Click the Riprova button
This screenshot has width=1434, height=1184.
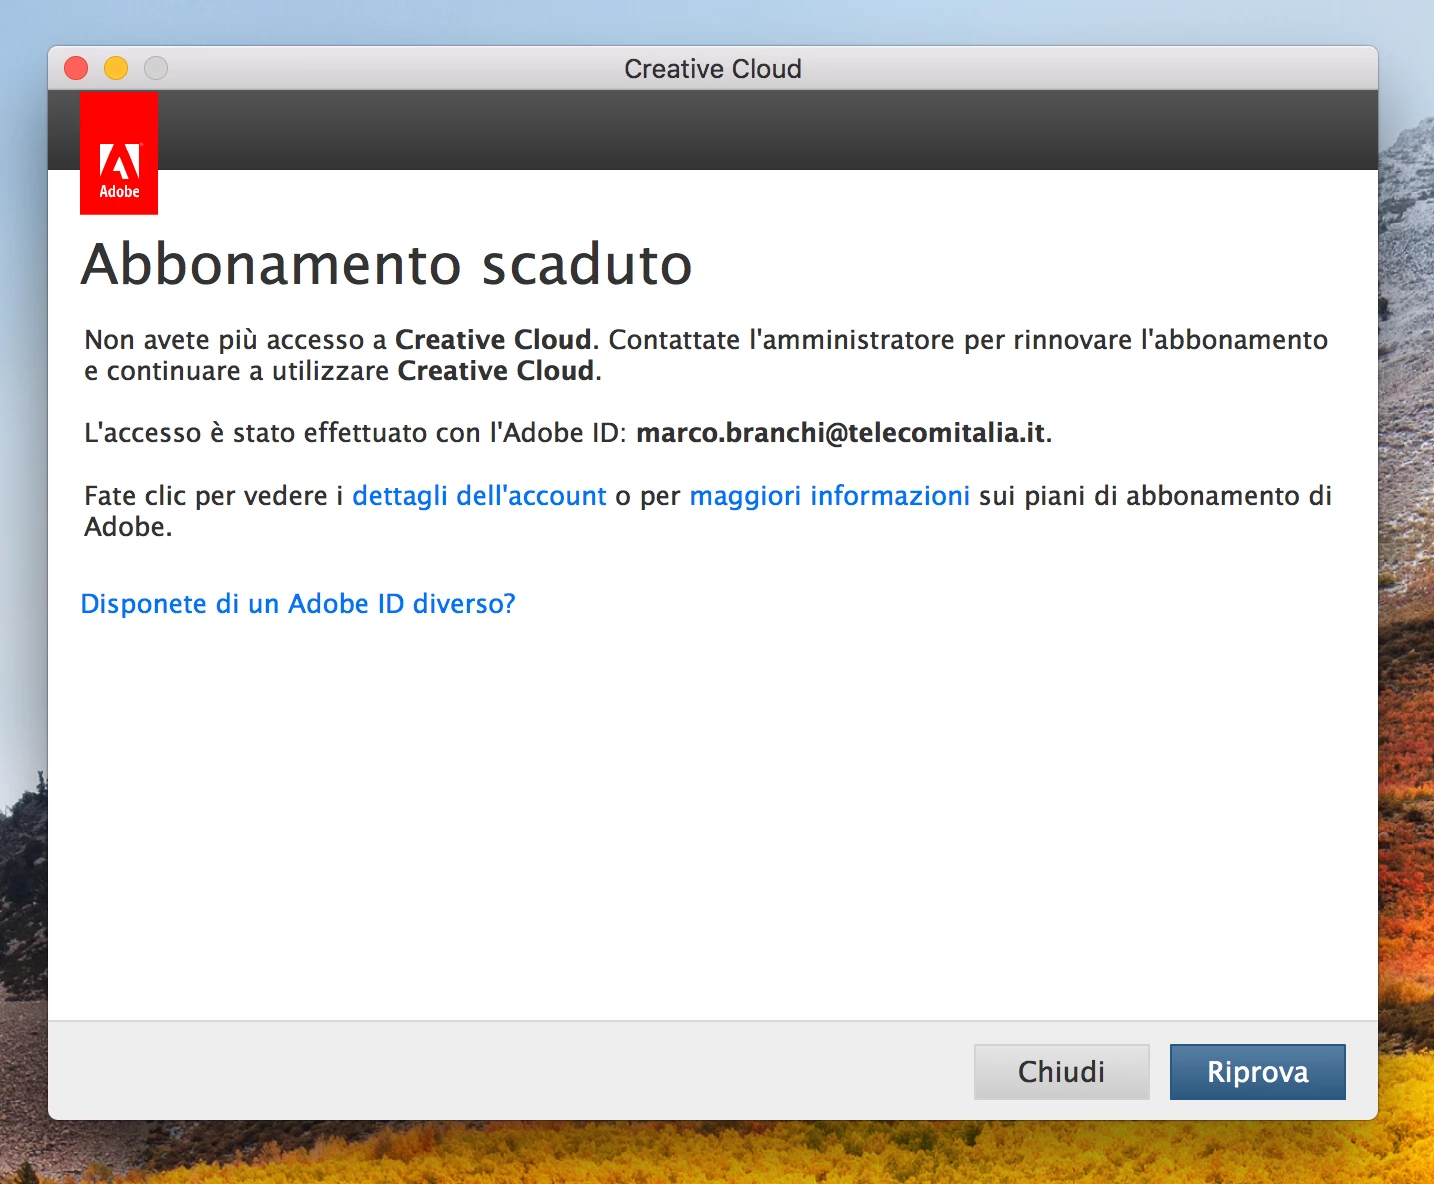(1257, 1072)
